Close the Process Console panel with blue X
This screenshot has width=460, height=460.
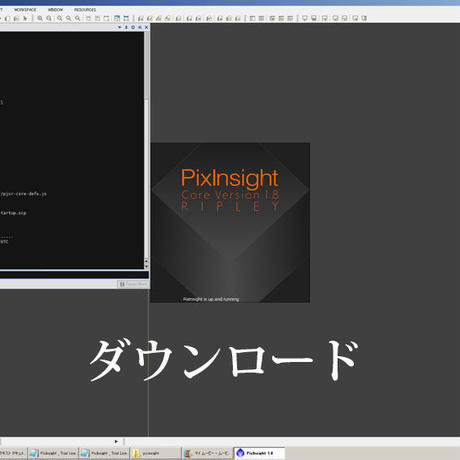(x=146, y=27)
